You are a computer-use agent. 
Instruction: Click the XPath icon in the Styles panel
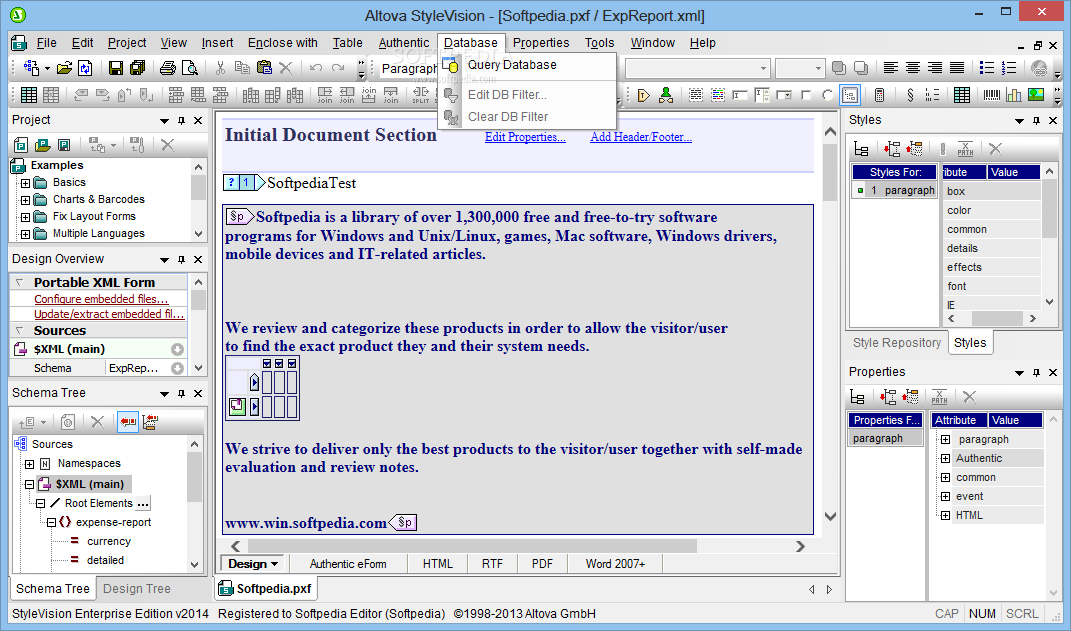click(x=965, y=148)
